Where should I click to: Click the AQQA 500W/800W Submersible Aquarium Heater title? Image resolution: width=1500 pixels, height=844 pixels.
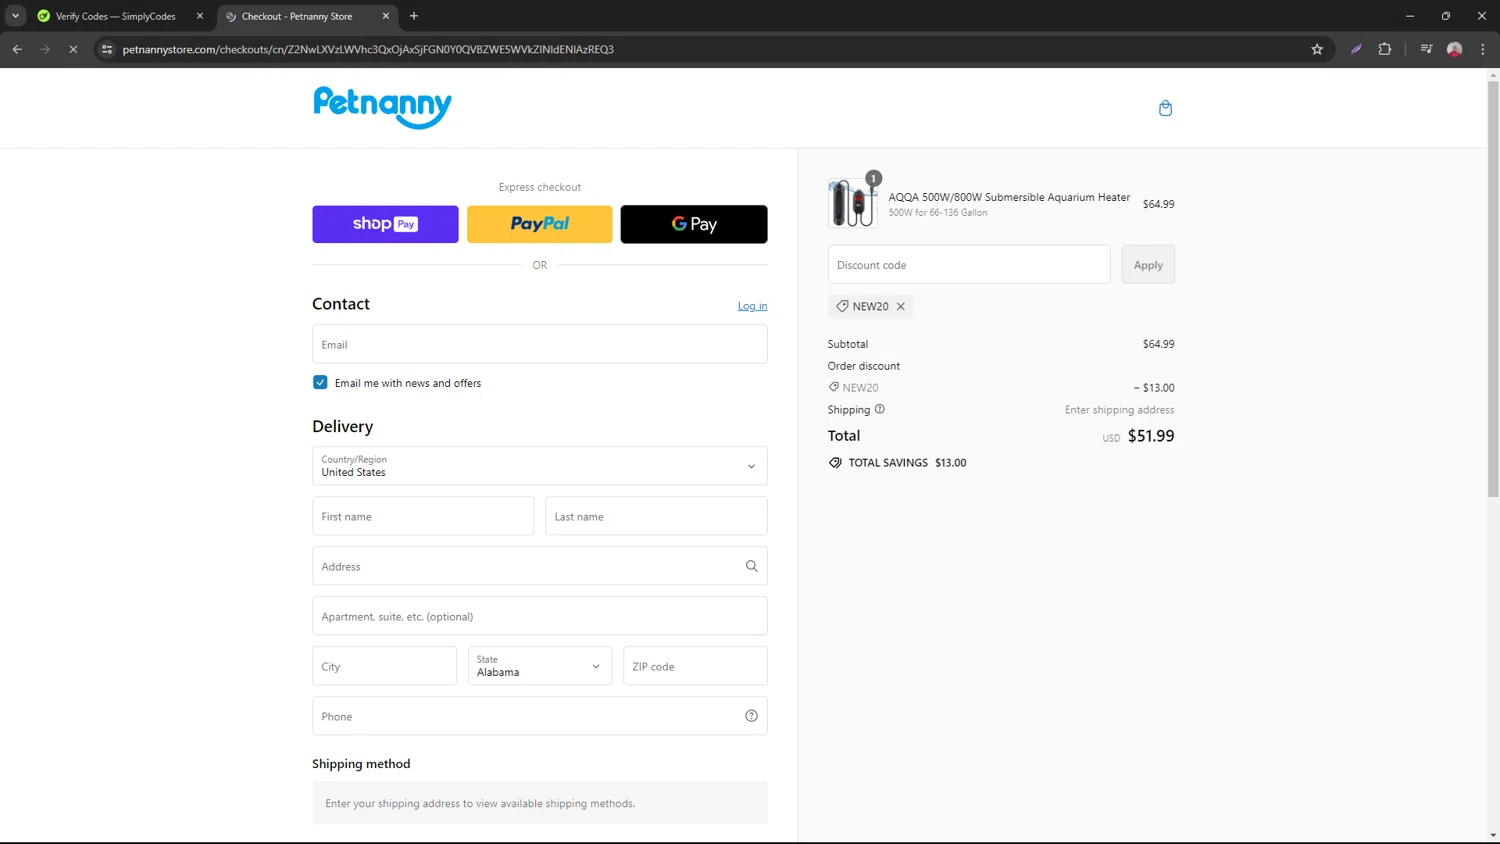[1009, 197]
